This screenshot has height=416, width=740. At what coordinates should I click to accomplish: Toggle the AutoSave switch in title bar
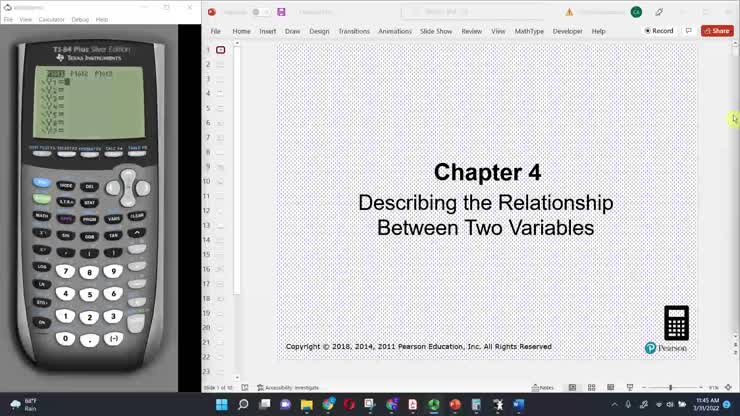pos(260,12)
